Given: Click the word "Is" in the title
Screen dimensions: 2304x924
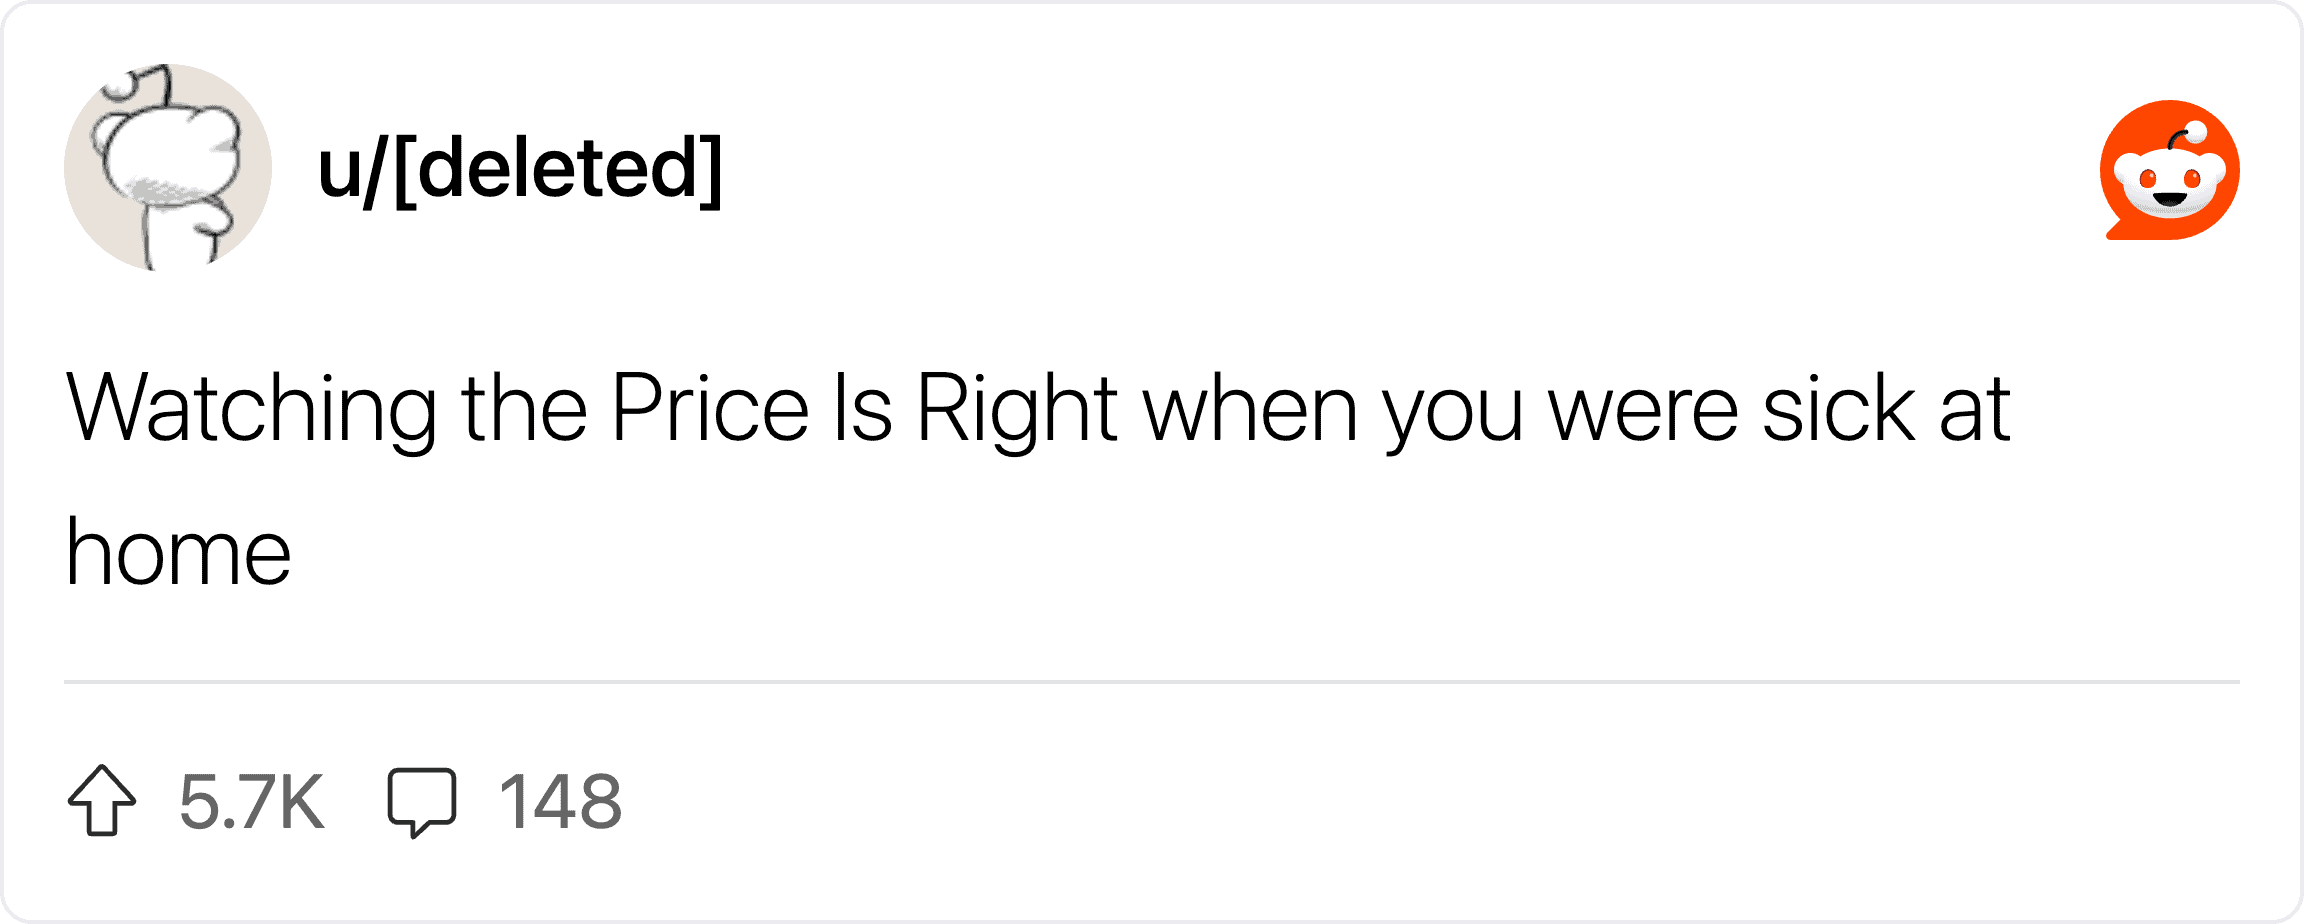Looking at the screenshot, I should pyautogui.click(x=863, y=408).
